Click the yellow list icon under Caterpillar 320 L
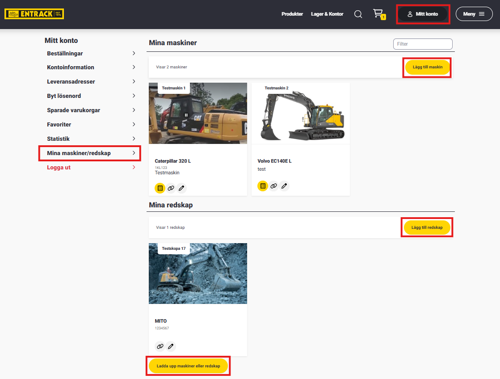Screen dimensions: 500x379 pyautogui.click(x=160, y=188)
